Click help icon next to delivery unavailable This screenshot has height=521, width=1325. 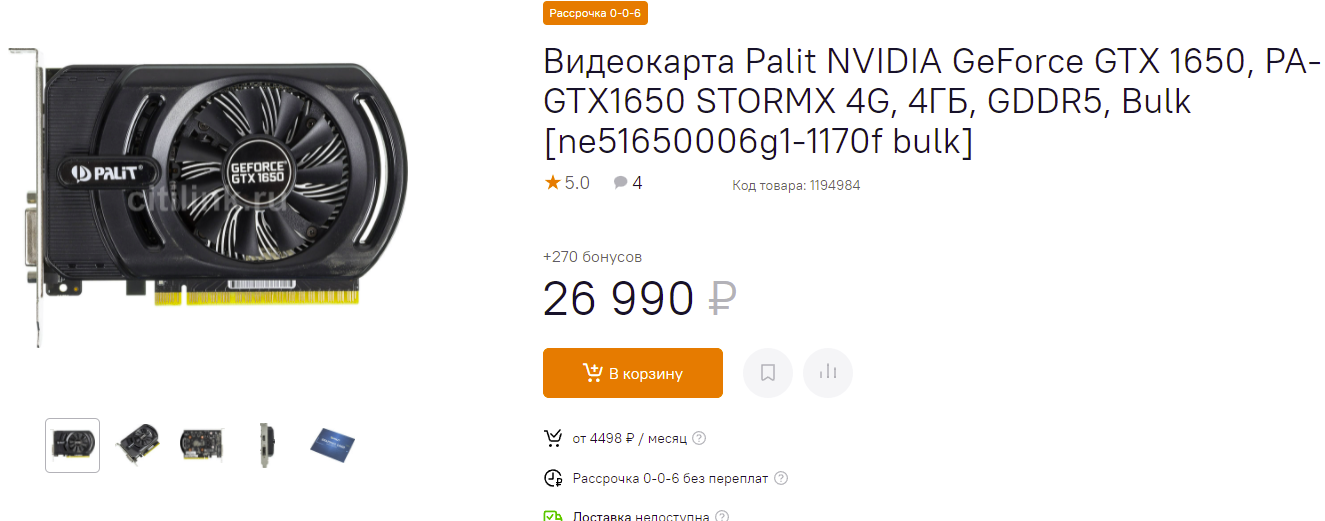tap(722, 517)
